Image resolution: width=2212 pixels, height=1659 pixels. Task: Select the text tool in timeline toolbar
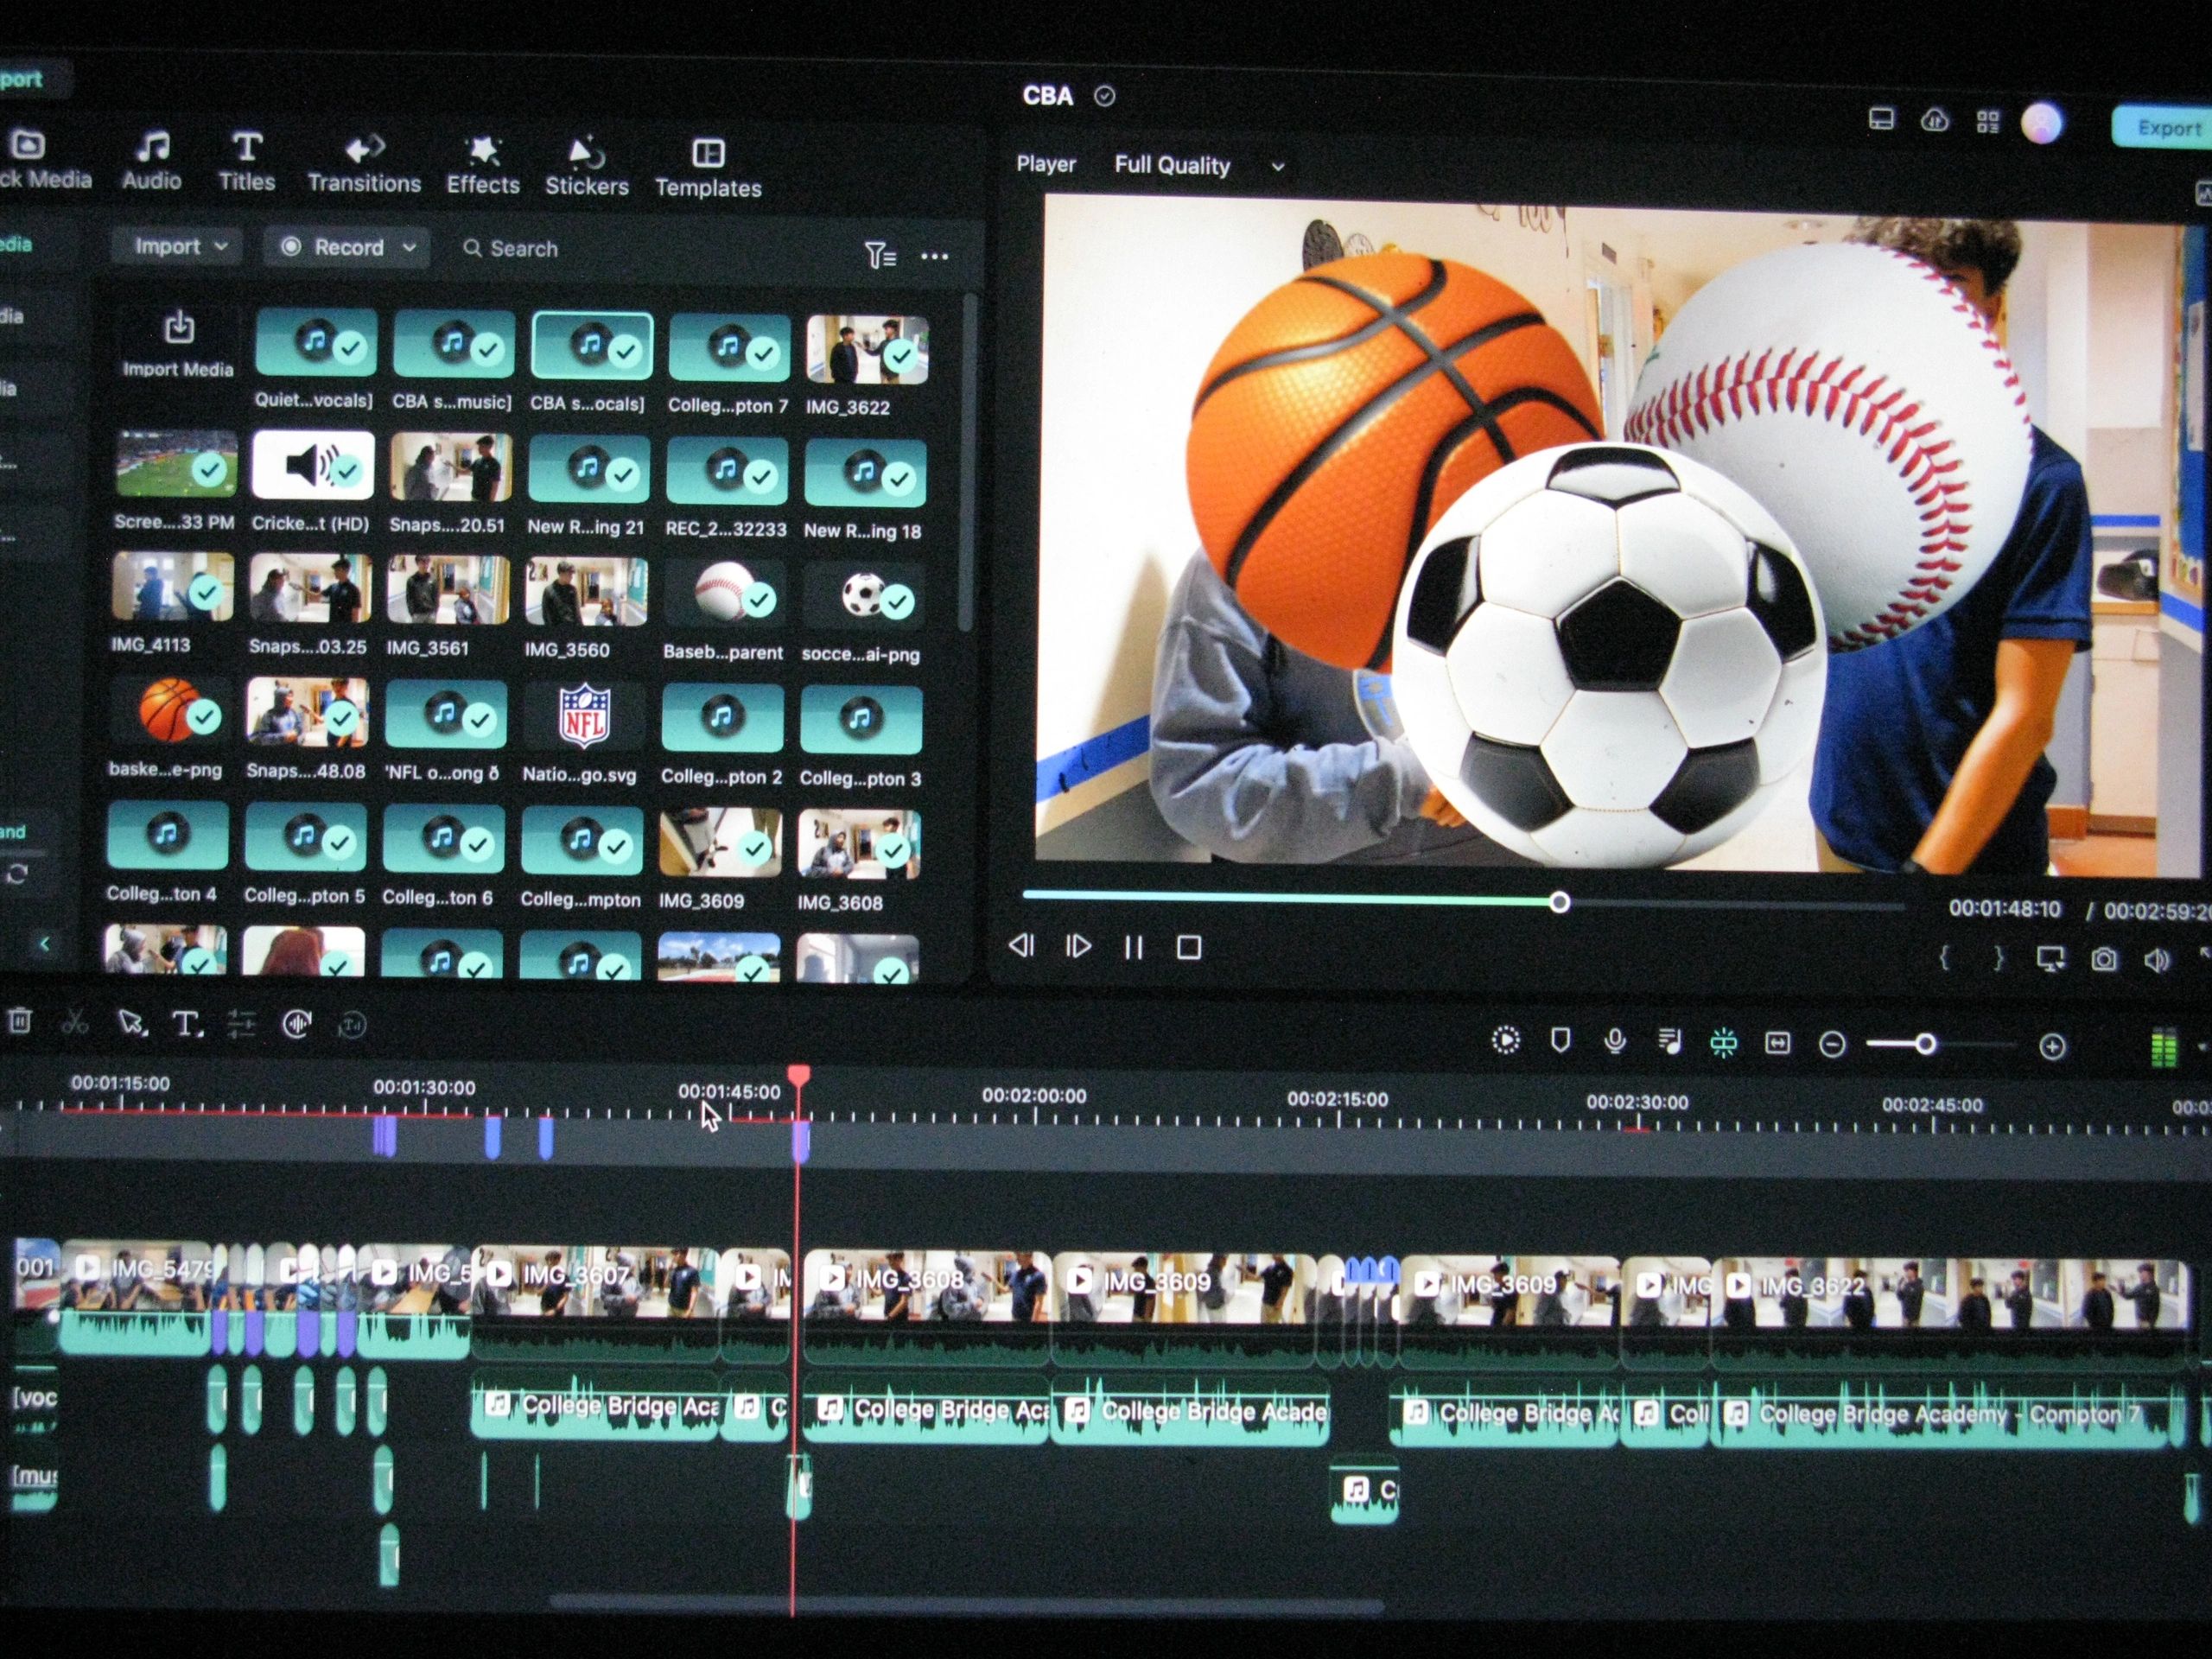pos(186,1023)
